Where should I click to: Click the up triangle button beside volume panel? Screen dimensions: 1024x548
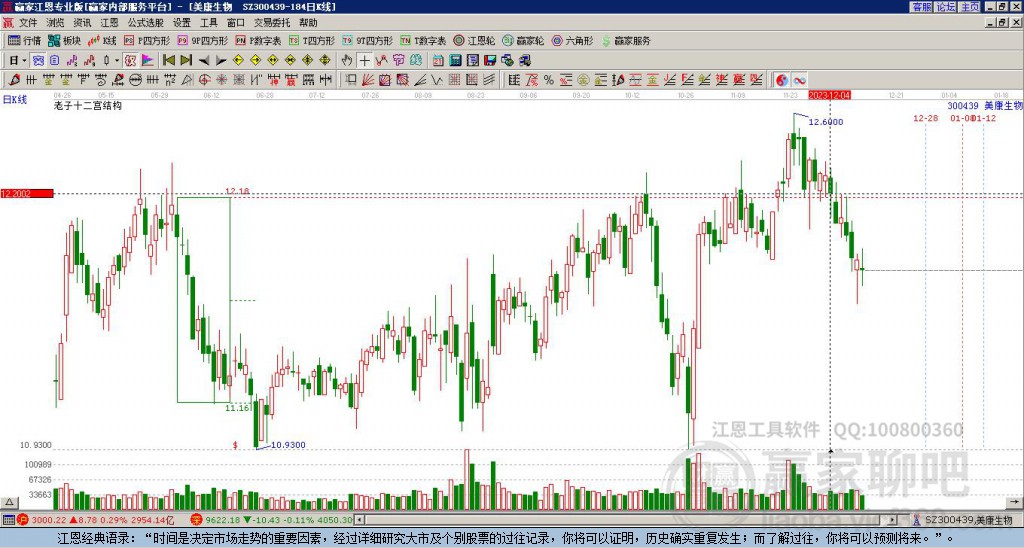9,503
